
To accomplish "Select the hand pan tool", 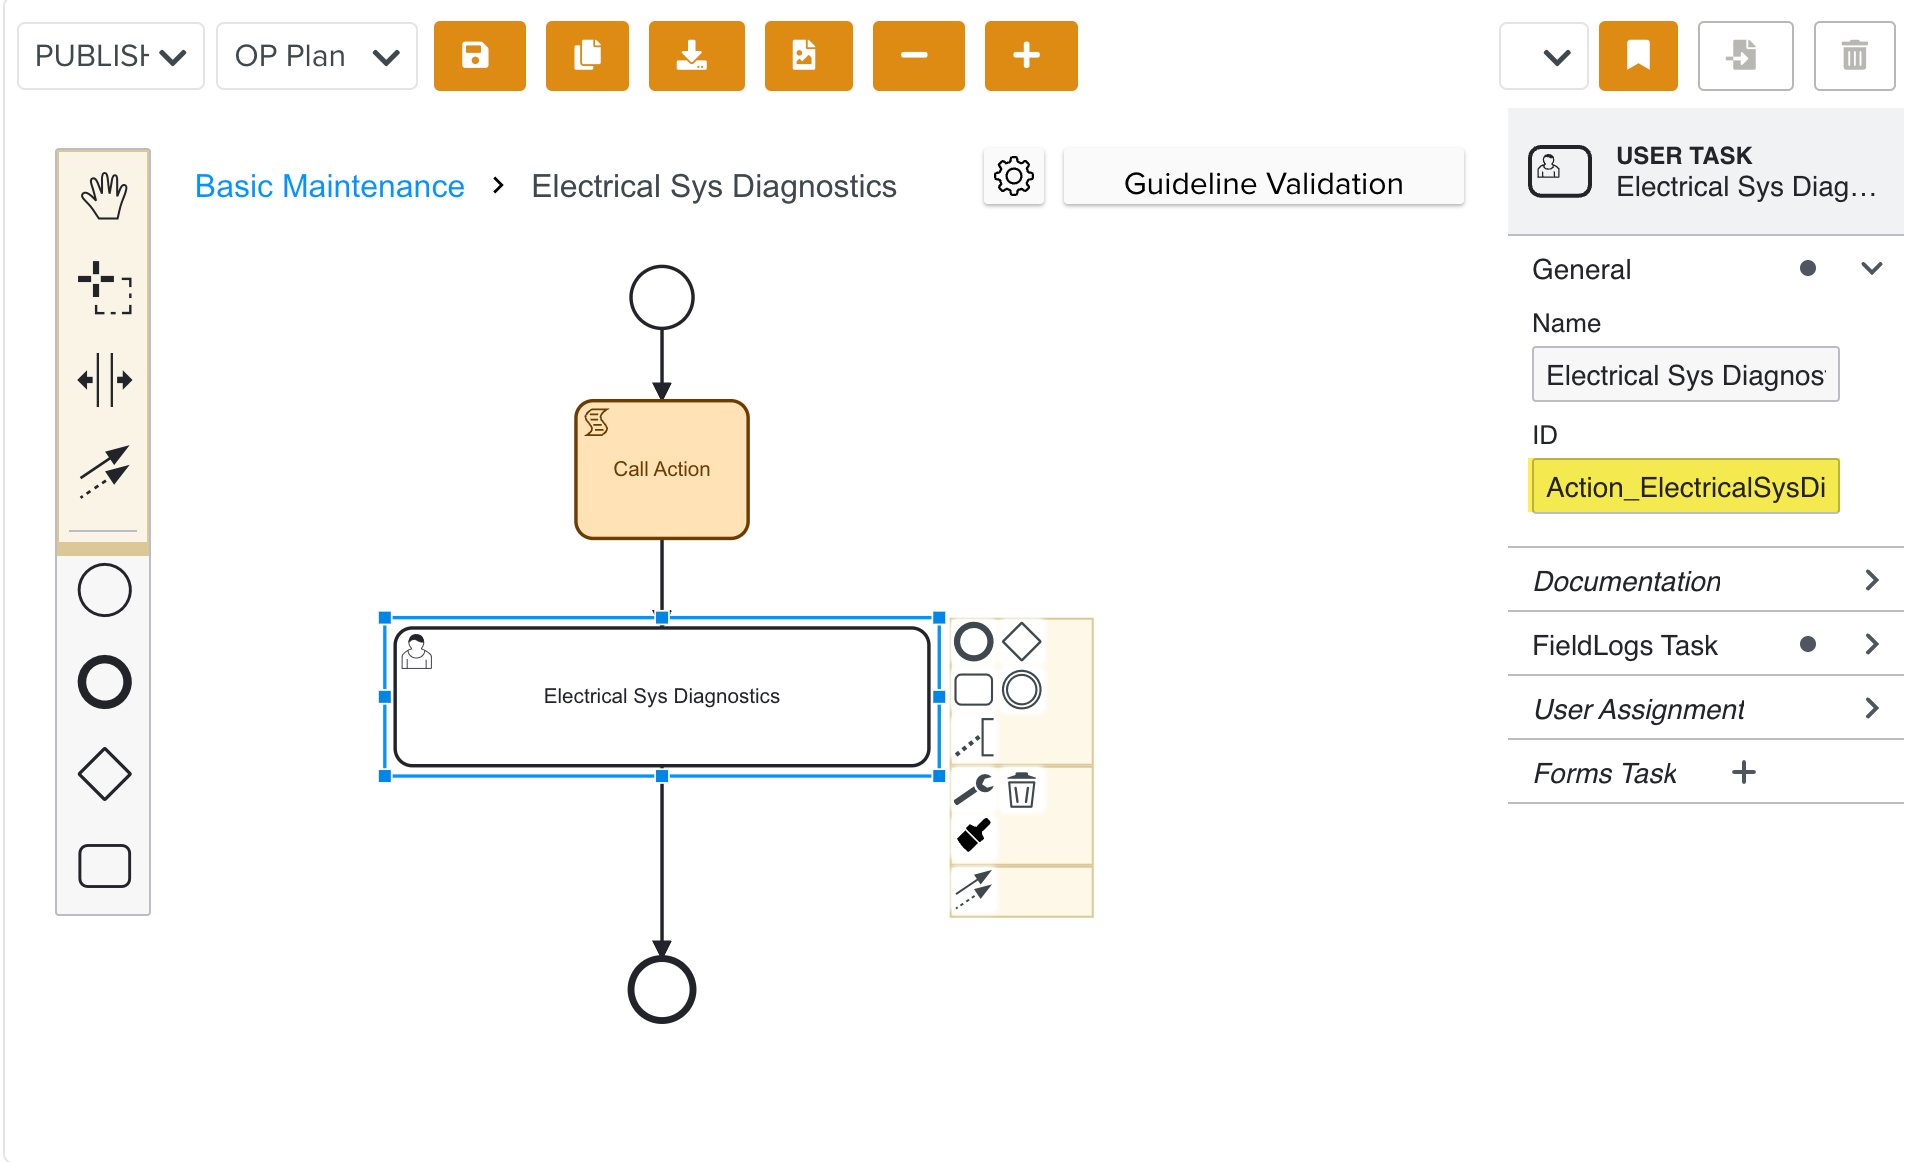I will pyautogui.click(x=104, y=195).
